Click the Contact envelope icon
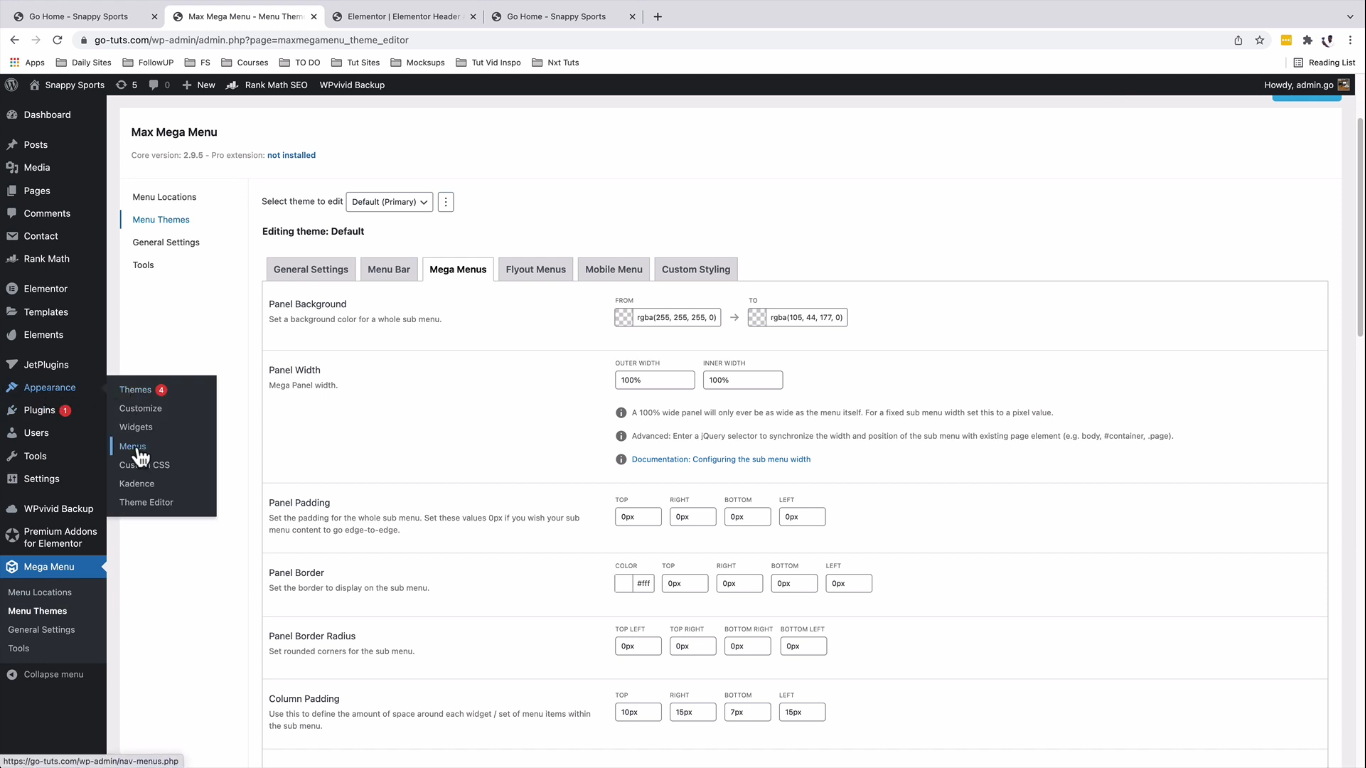The width and height of the screenshot is (1366, 768). [12, 236]
